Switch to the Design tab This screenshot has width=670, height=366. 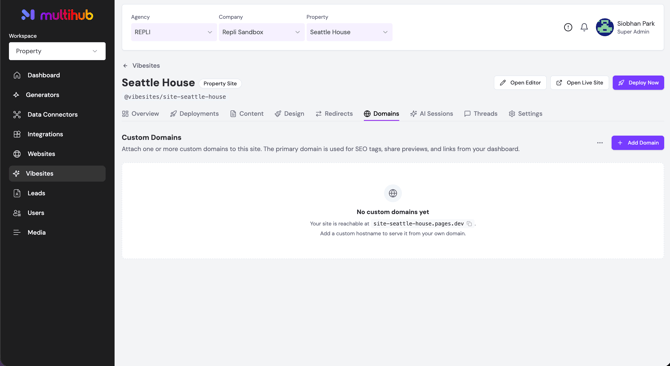click(x=289, y=114)
